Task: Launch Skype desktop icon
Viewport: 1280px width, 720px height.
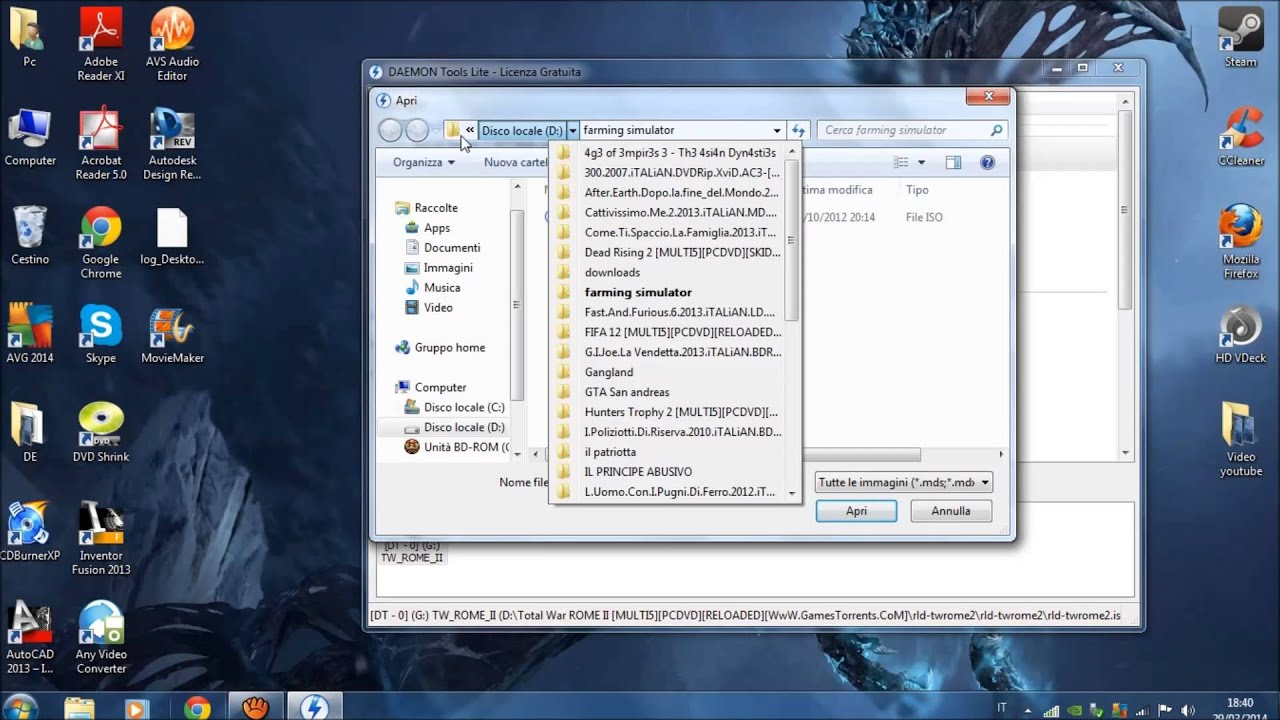Action: pos(101,335)
